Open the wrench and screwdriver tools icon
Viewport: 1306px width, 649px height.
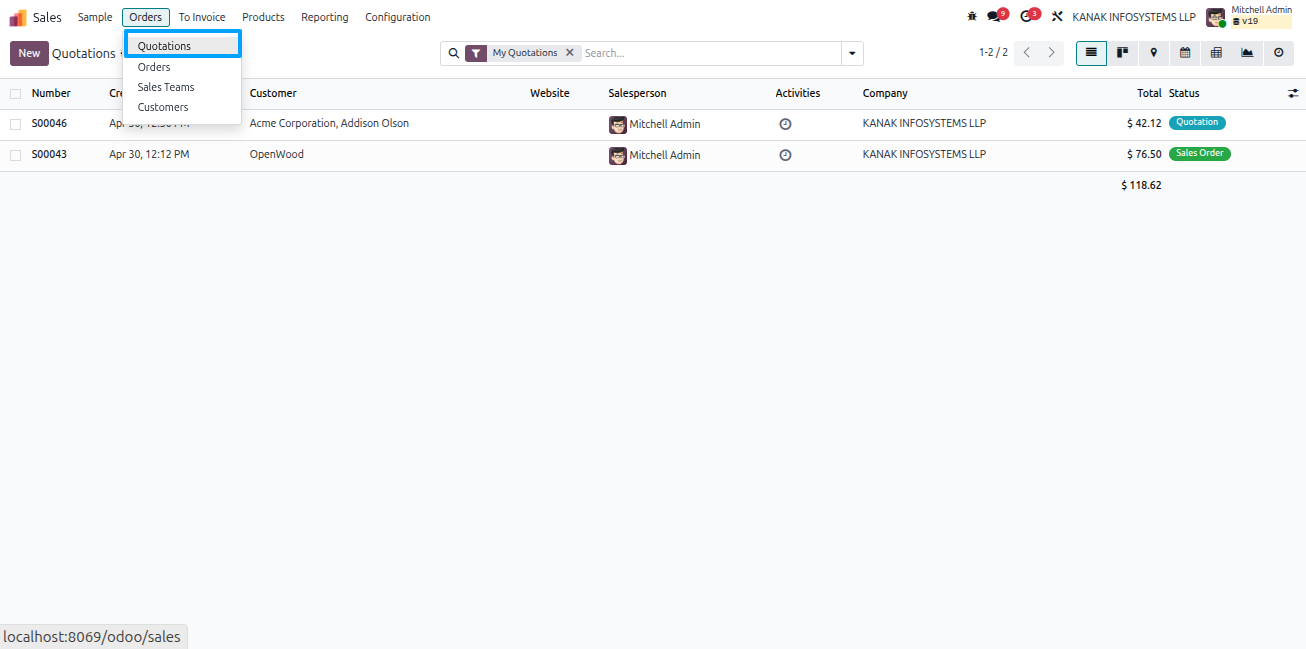[1057, 17]
